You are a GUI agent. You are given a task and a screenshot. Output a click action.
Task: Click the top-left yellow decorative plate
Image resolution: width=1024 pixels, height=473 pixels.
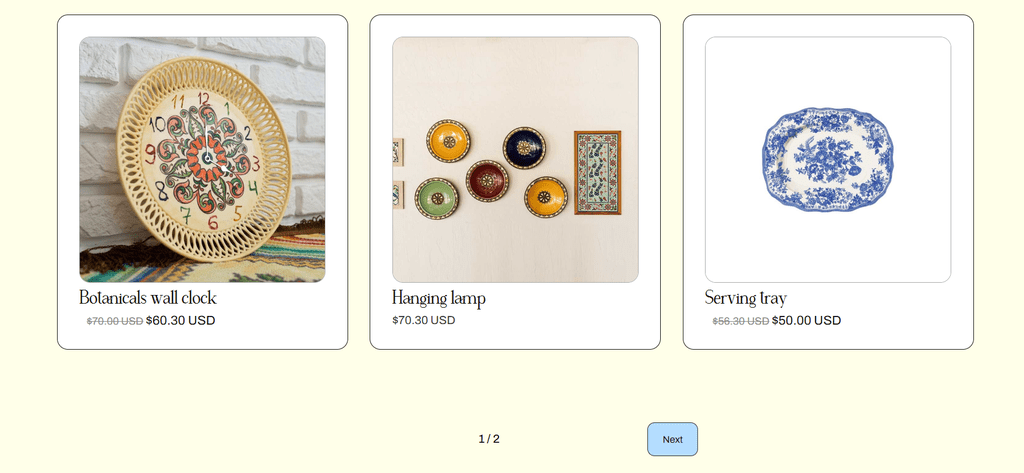[x=448, y=140]
